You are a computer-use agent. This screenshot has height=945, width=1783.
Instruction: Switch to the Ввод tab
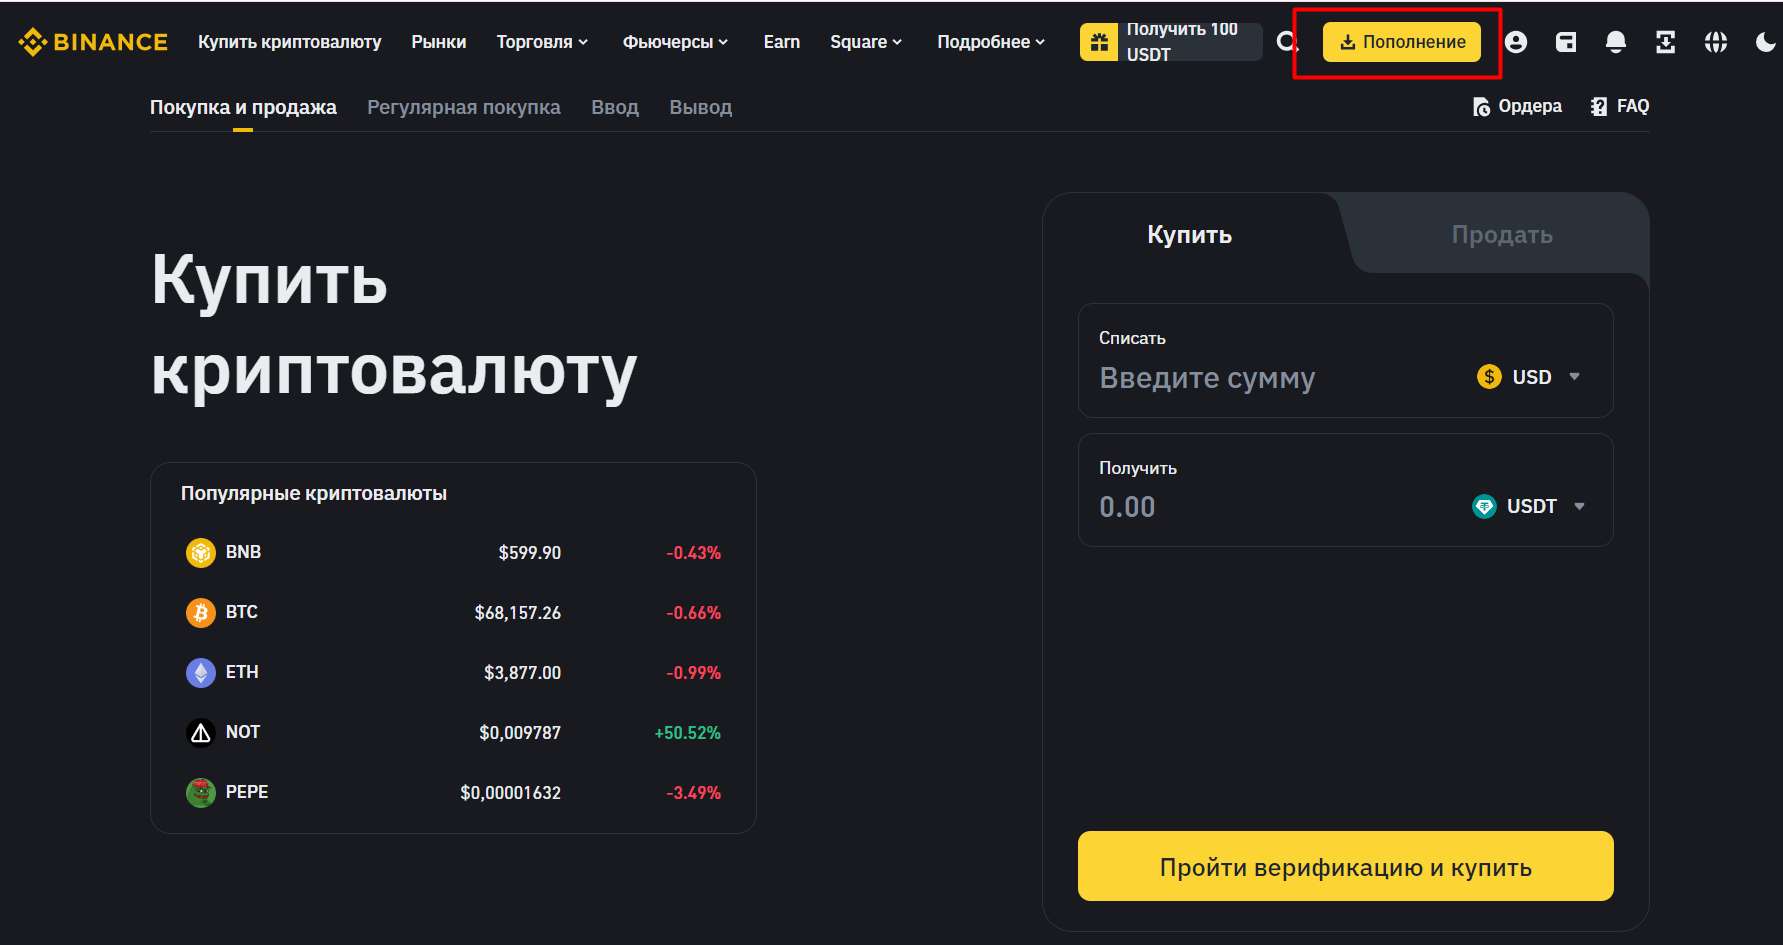tap(615, 107)
